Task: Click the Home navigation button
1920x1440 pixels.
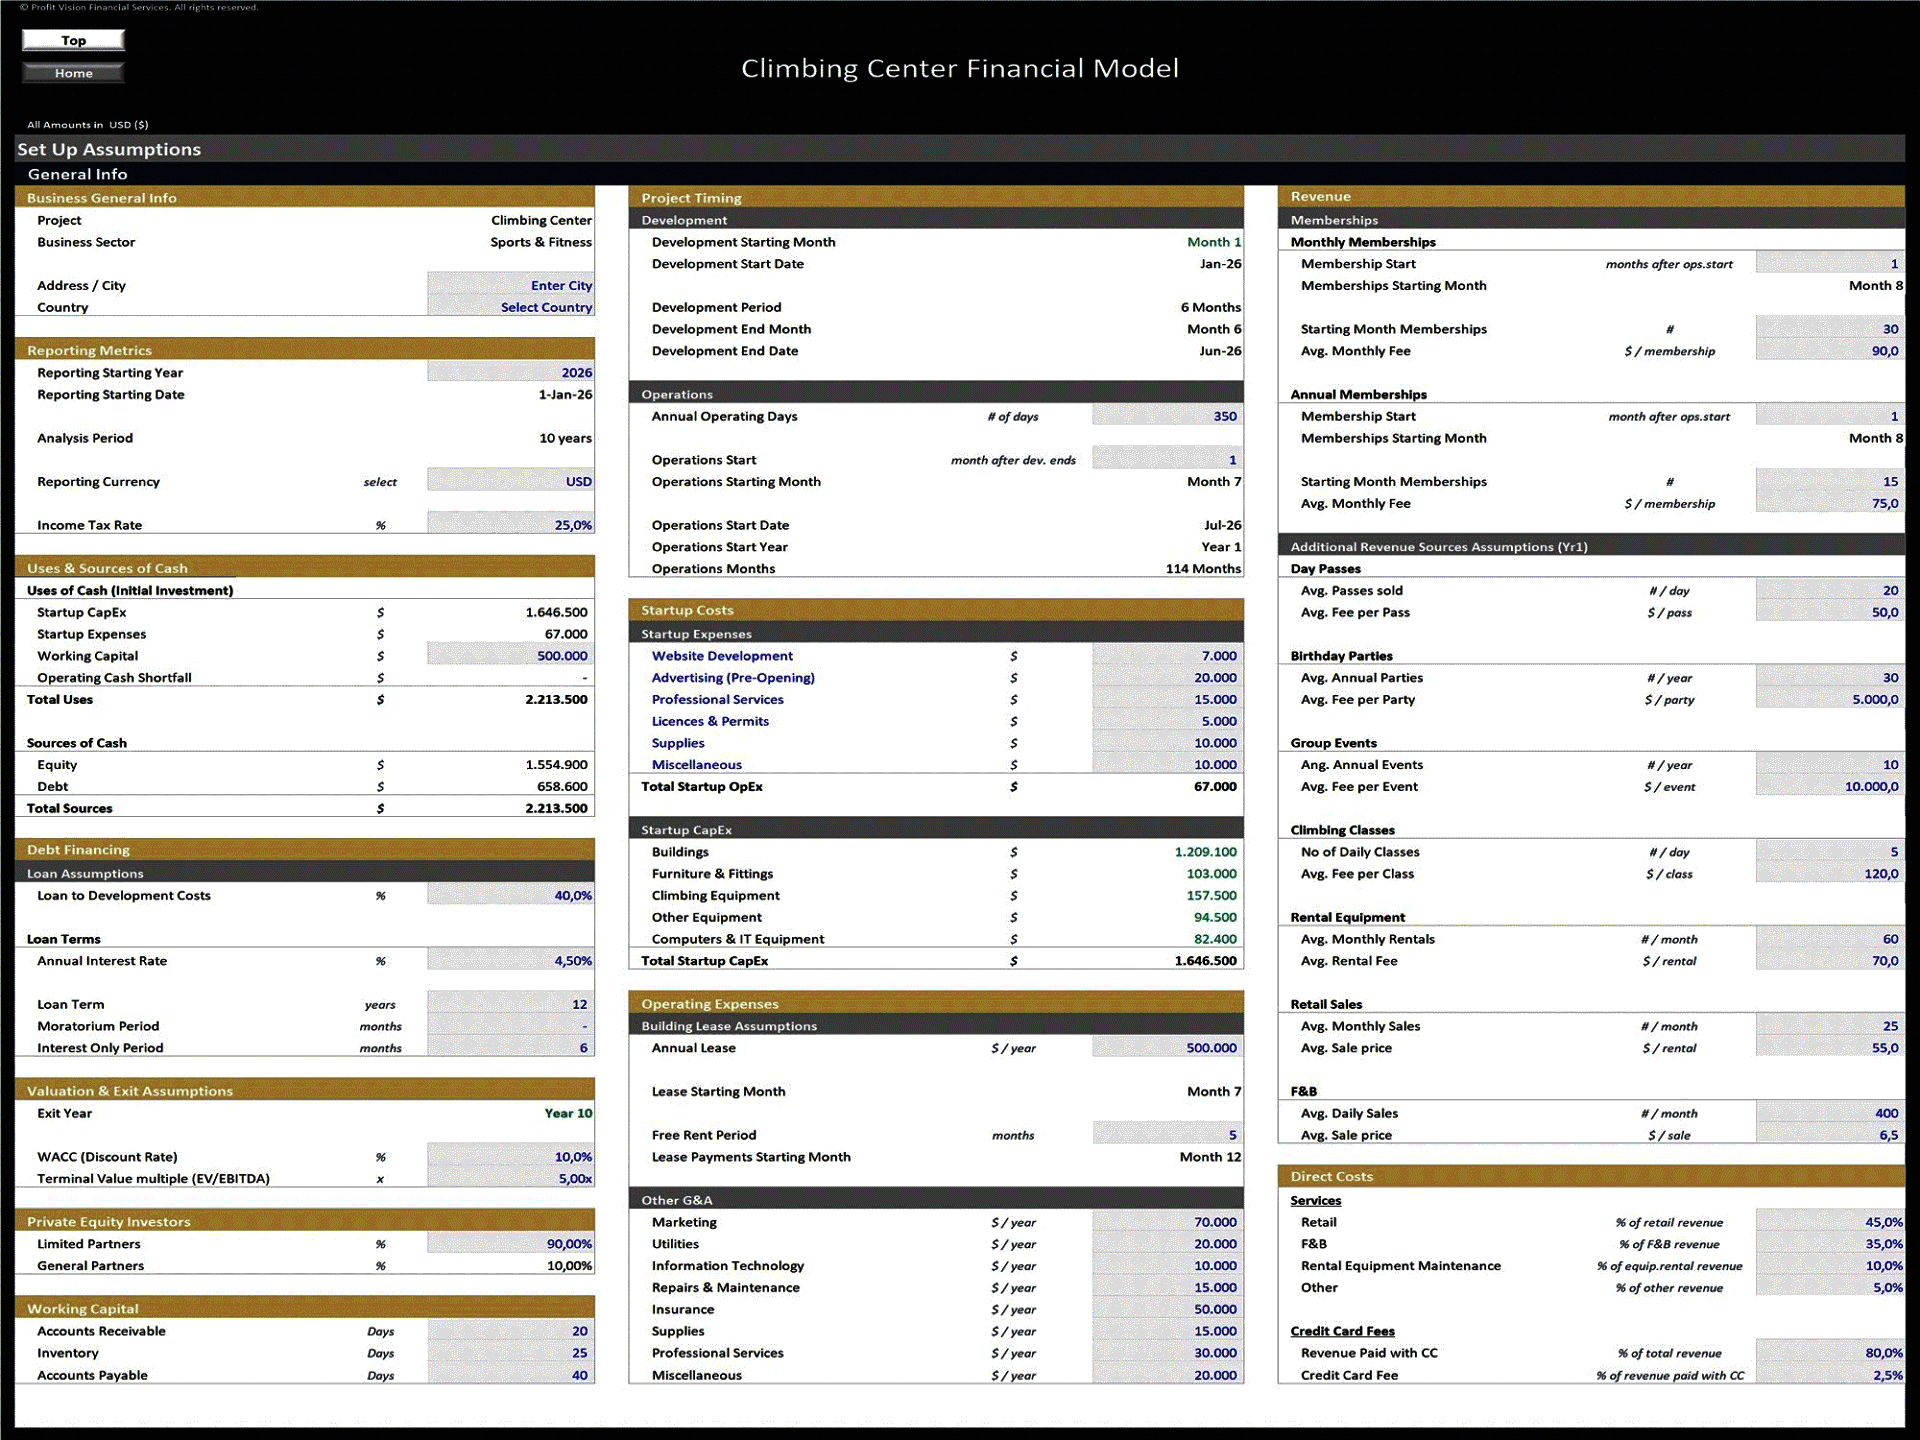Action: 73,72
